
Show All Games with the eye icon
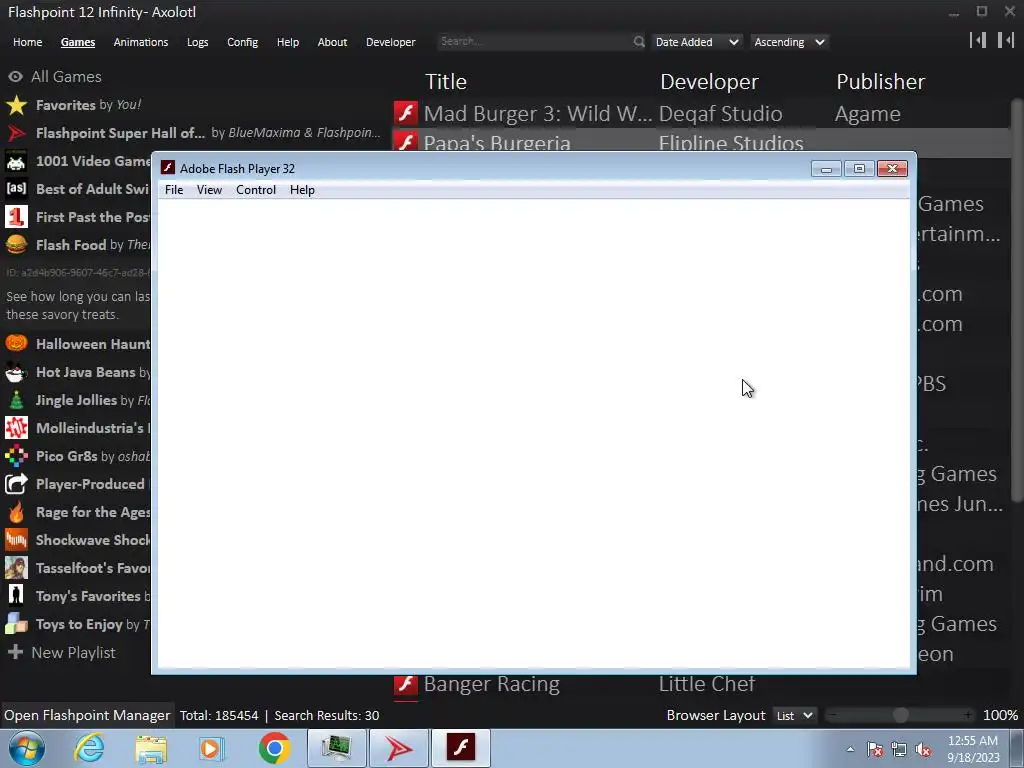pos(15,77)
